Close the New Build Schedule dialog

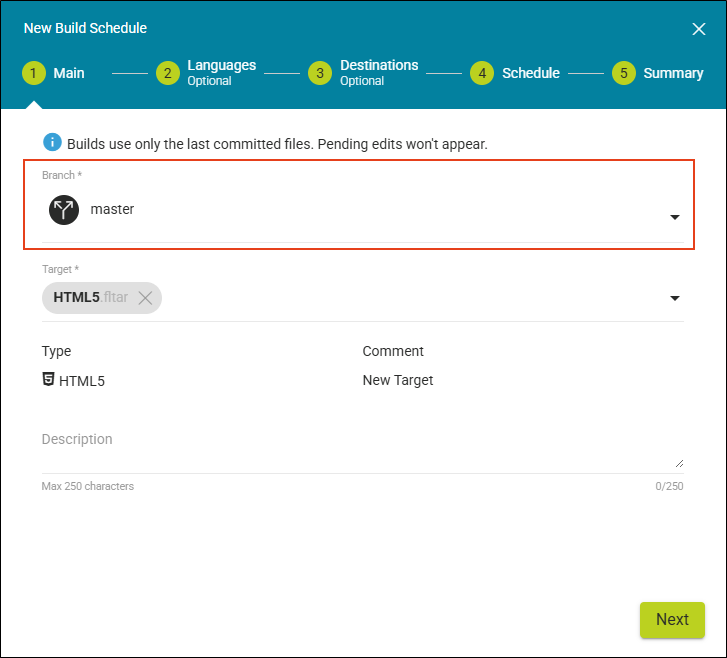click(699, 29)
